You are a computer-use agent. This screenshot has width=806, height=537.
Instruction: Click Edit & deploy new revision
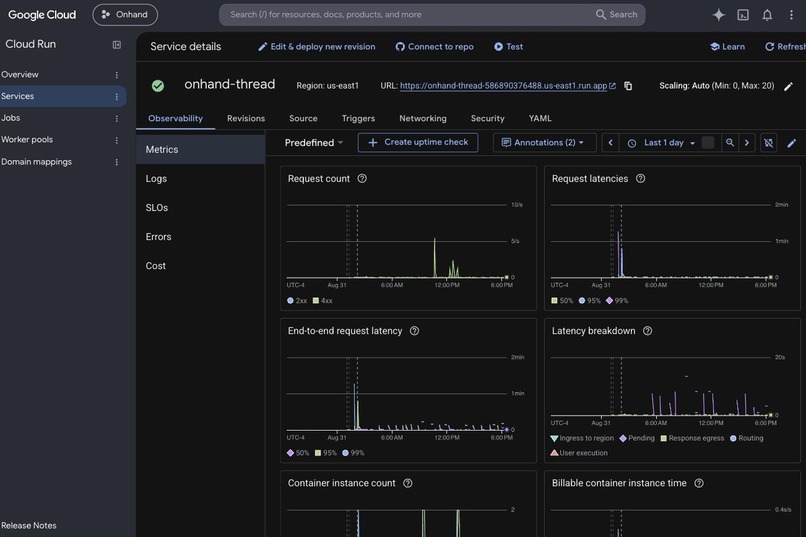[x=317, y=47]
